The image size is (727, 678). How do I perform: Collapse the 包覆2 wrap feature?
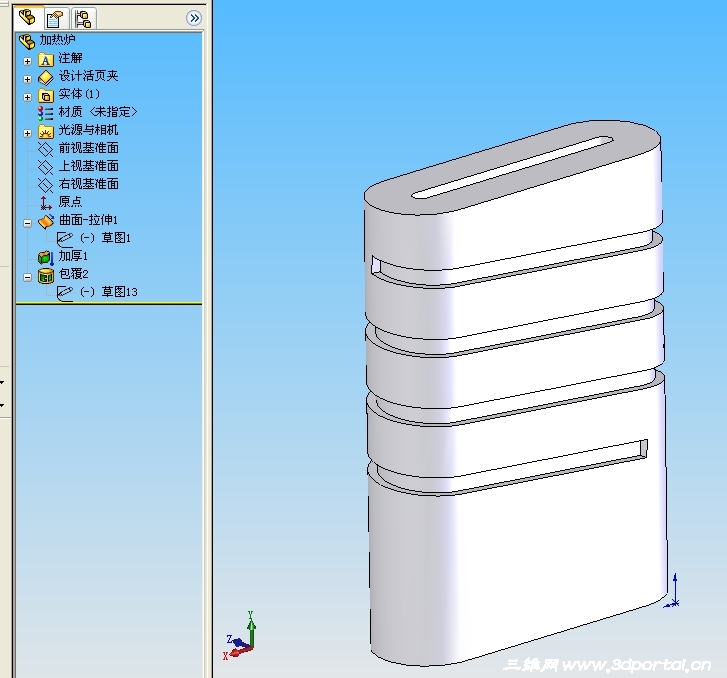point(27,277)
